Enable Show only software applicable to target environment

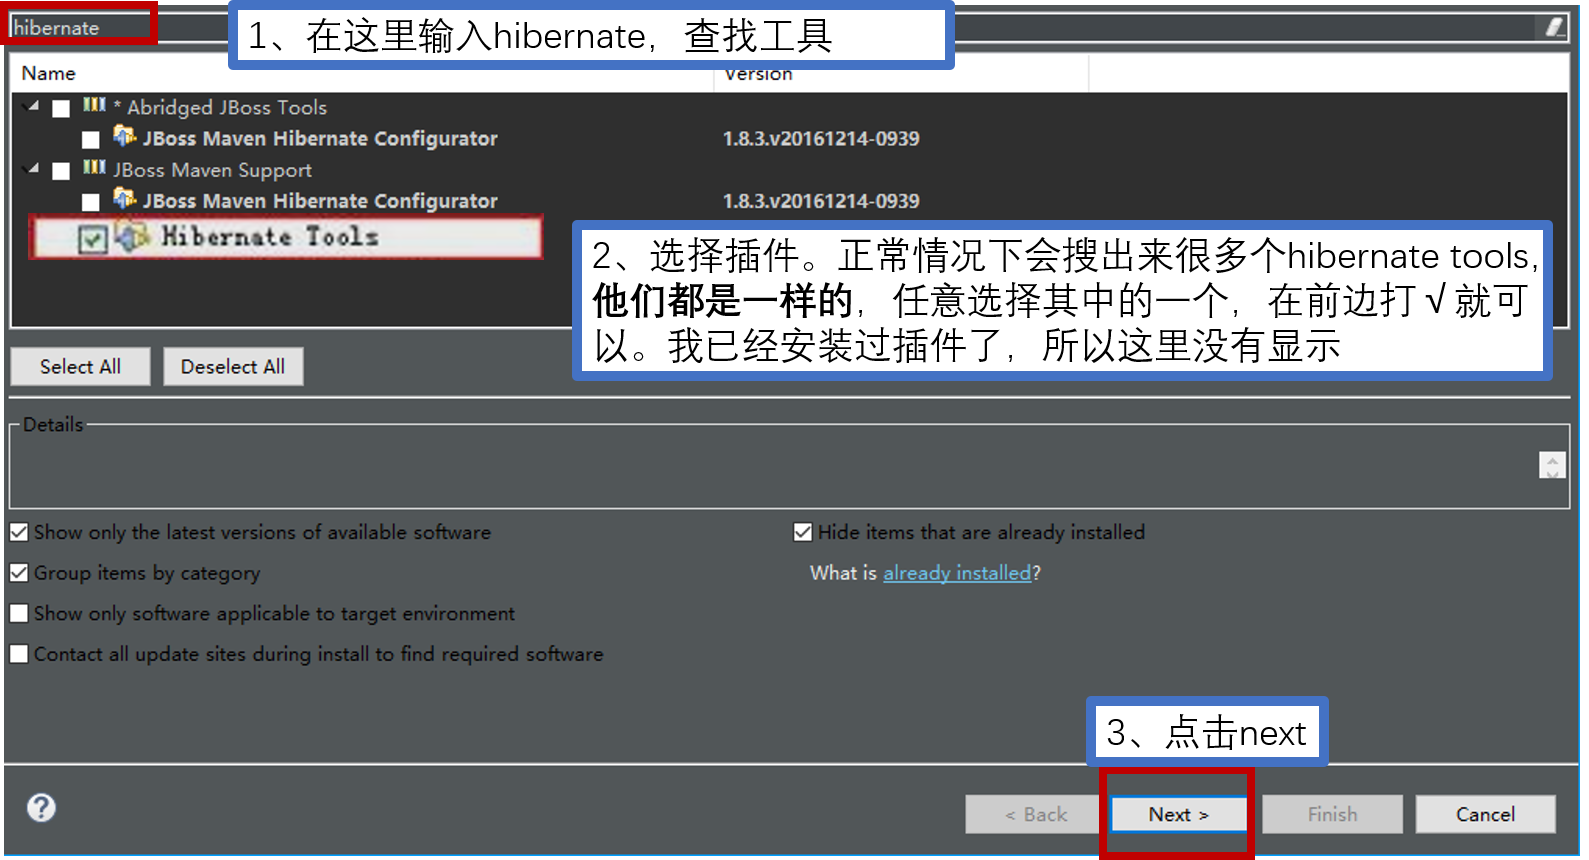tap(19, 613)
